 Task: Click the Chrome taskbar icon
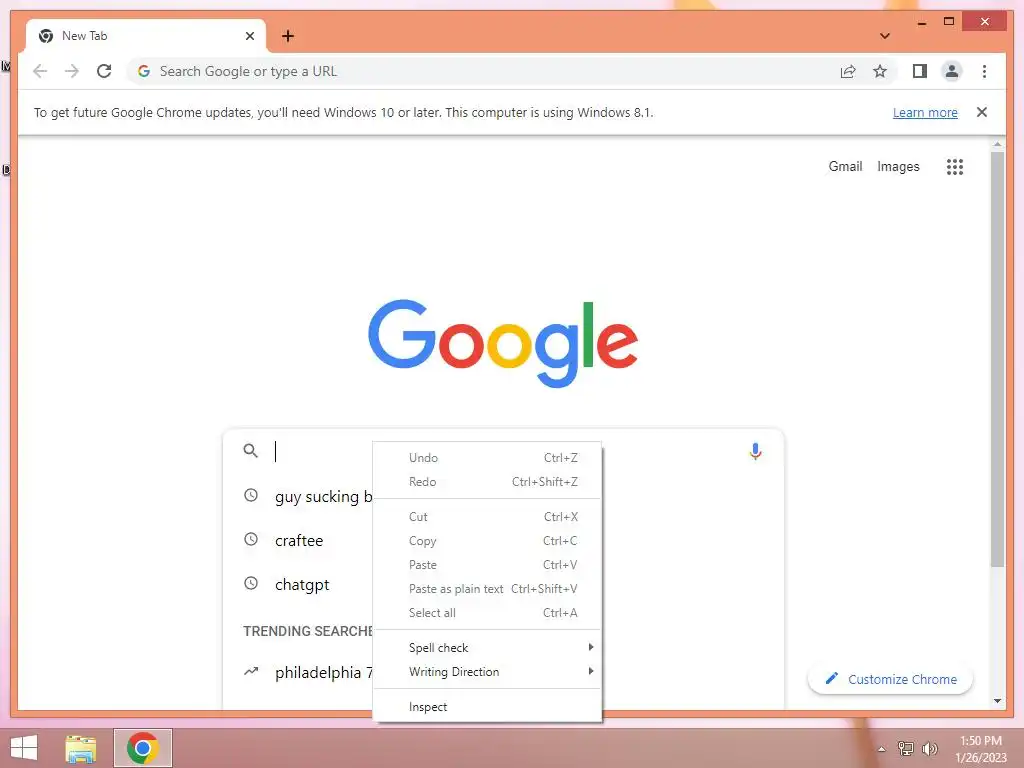click(142, 748)
